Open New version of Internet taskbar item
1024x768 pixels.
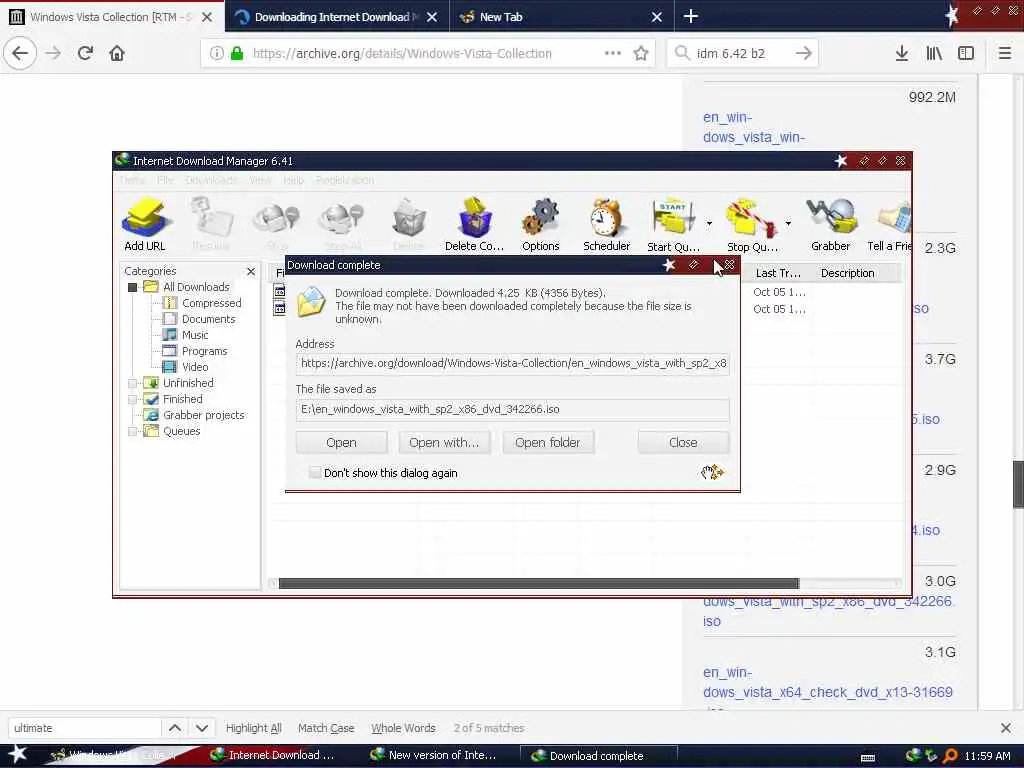(x=434, y=755)
